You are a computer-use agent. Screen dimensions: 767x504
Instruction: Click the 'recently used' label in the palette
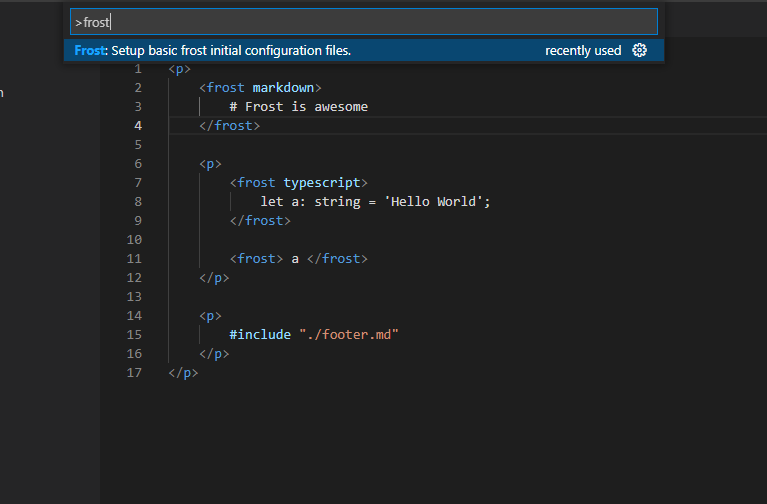point(583,50)
